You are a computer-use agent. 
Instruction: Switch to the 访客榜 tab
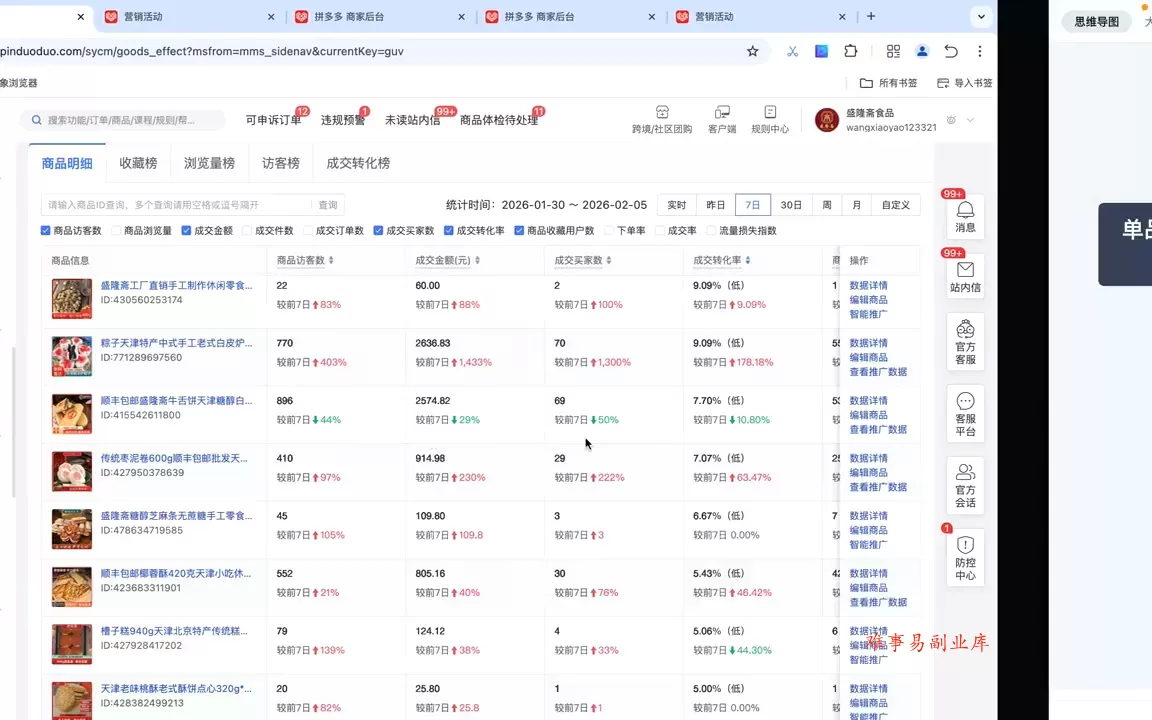pyautogui.click(x=281, y=163)
